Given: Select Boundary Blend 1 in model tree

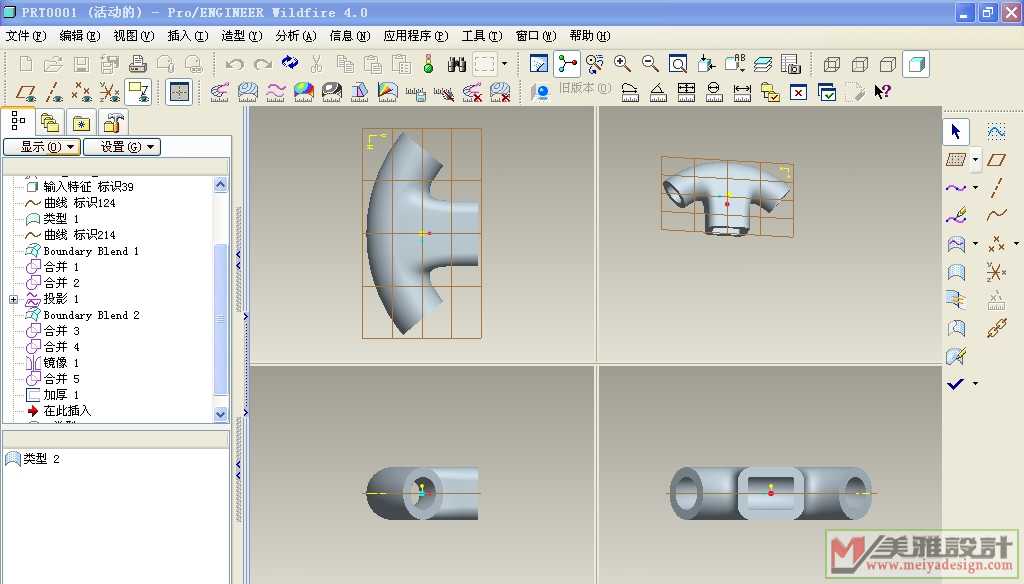Looking at the screenshot, I should tap(91, 251).
